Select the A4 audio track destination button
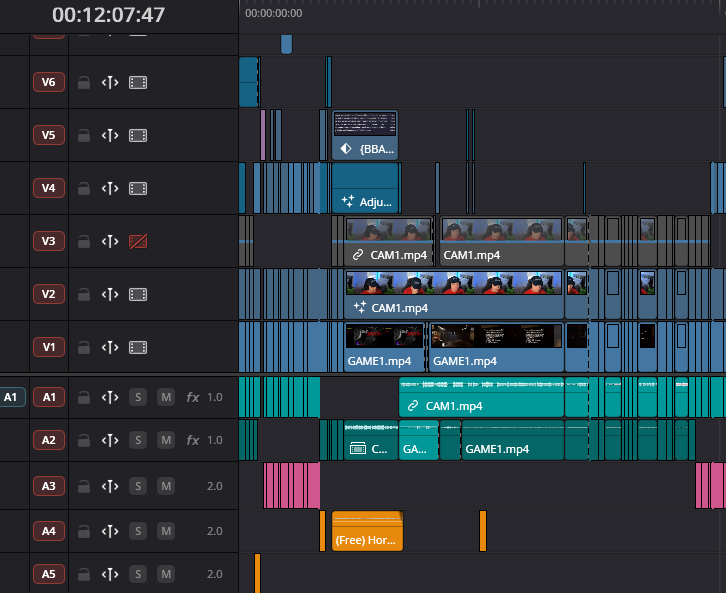Image resolution: width=726 pixels, height=593 pixels. click(x=49, y=531)
